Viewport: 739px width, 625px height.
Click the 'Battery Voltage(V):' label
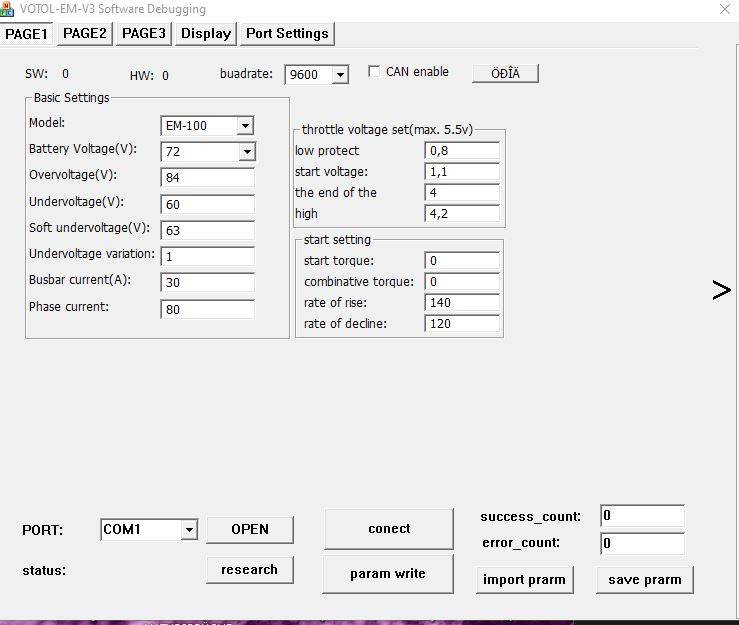83,149
